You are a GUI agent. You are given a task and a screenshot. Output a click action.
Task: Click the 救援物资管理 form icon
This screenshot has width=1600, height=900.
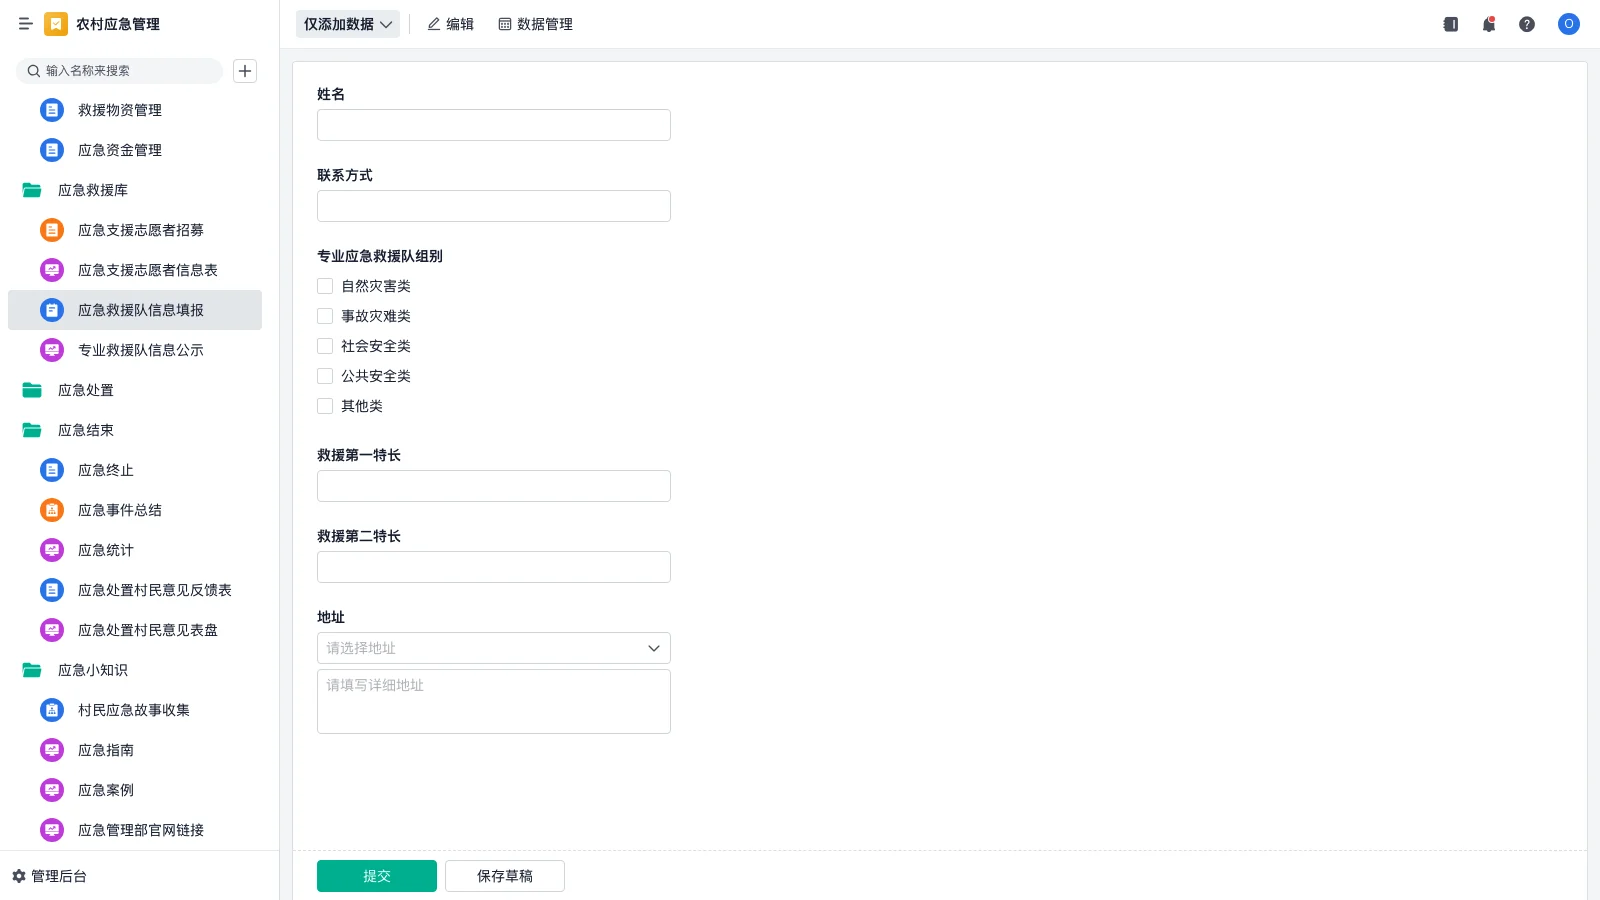pyautogui.click(x=52, y=110)
